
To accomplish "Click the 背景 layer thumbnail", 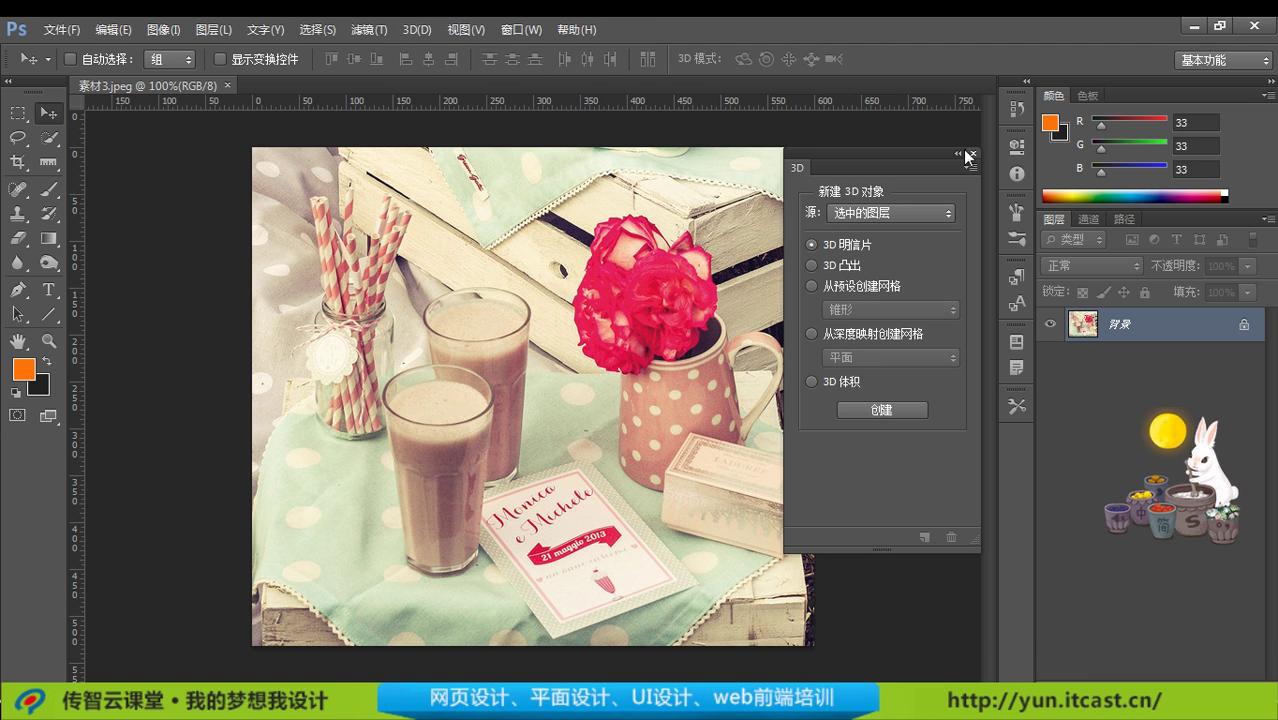I will (x=1083, y=323).
